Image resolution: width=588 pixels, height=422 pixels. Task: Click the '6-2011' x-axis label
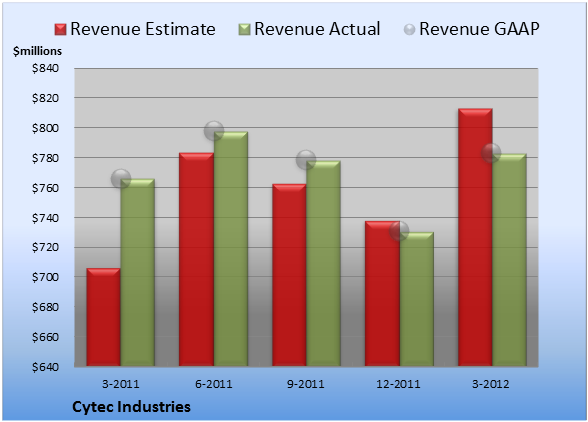[x=214, y=384]
